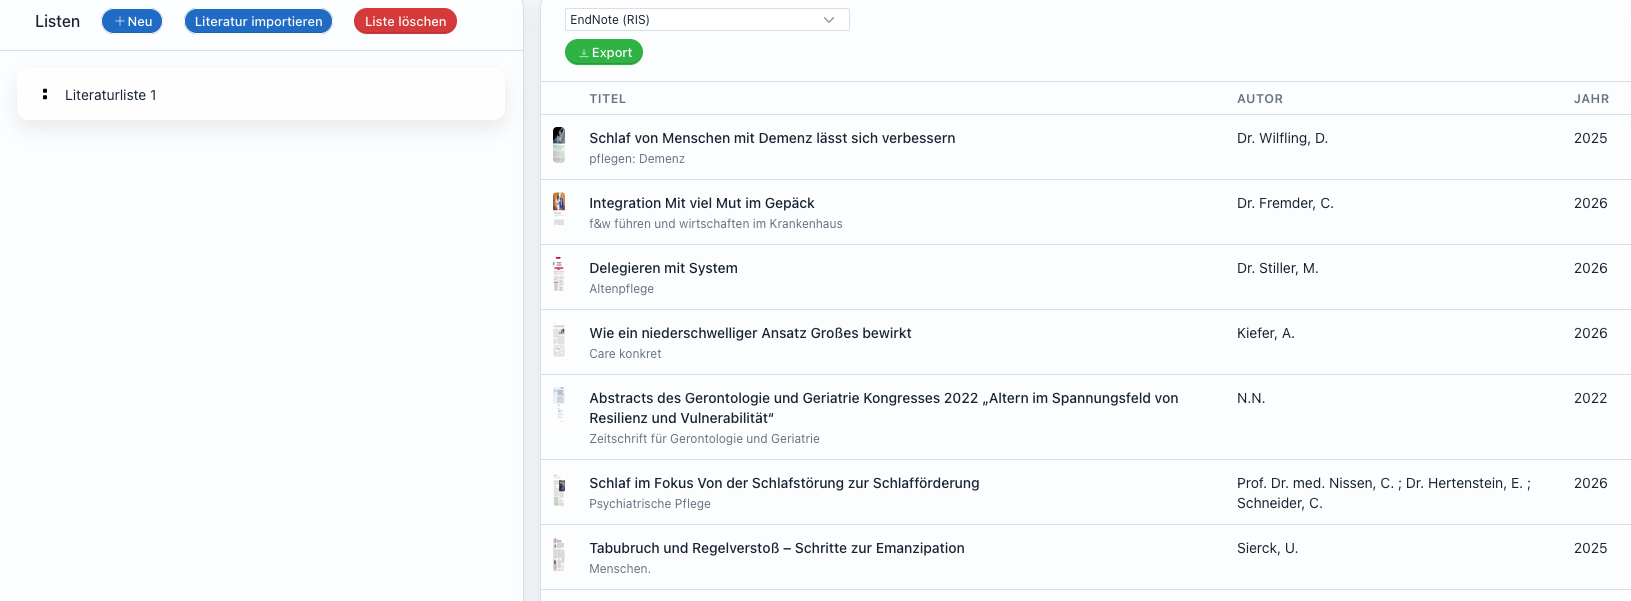1631x601 pixels.
Task: Sort by the AUTOR column header
Action: 1259,99
